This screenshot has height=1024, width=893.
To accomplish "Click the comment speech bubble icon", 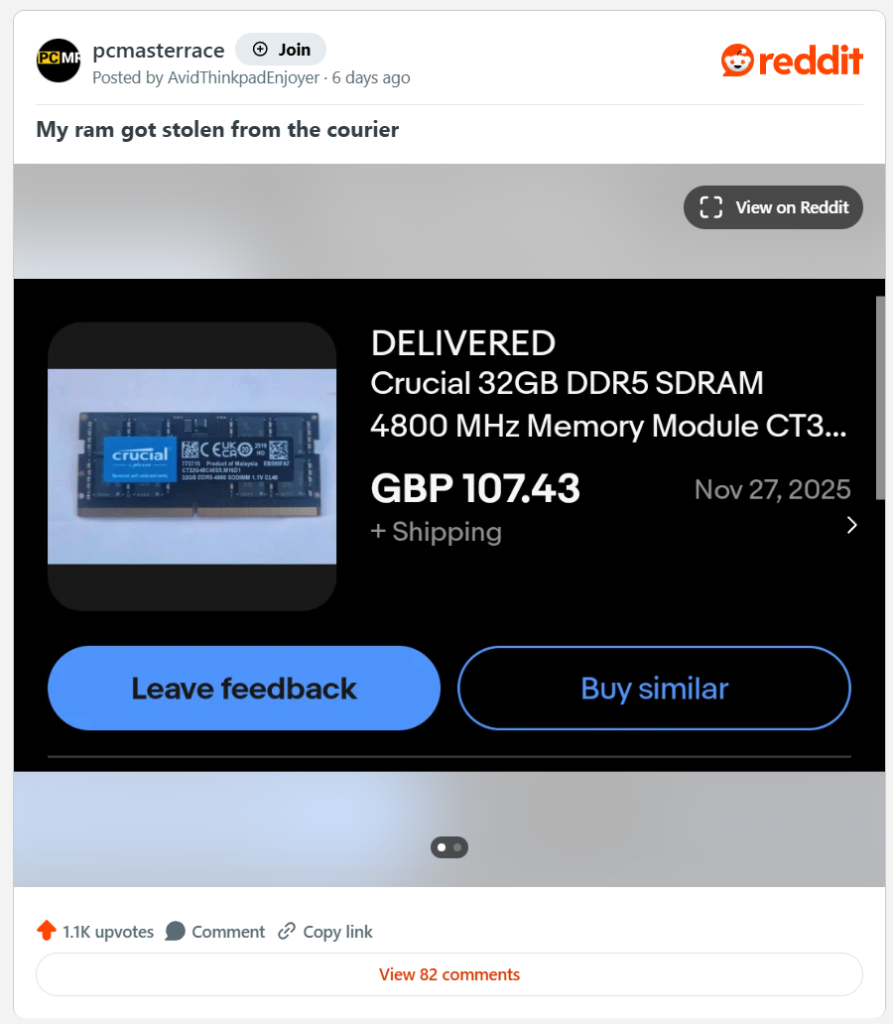I will click(175, 931).
